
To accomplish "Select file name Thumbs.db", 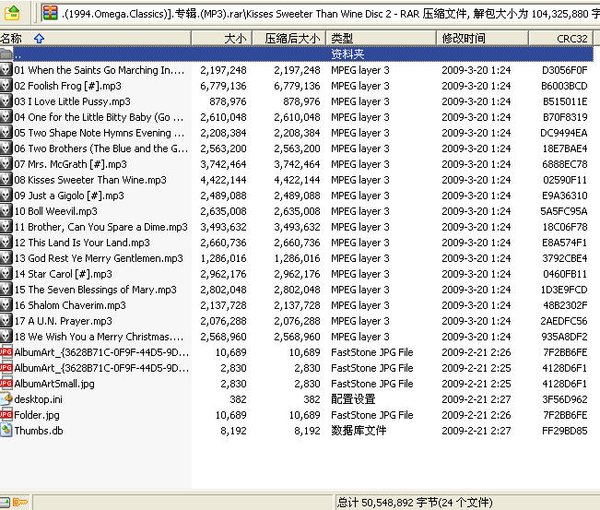I will coord(39,431).
